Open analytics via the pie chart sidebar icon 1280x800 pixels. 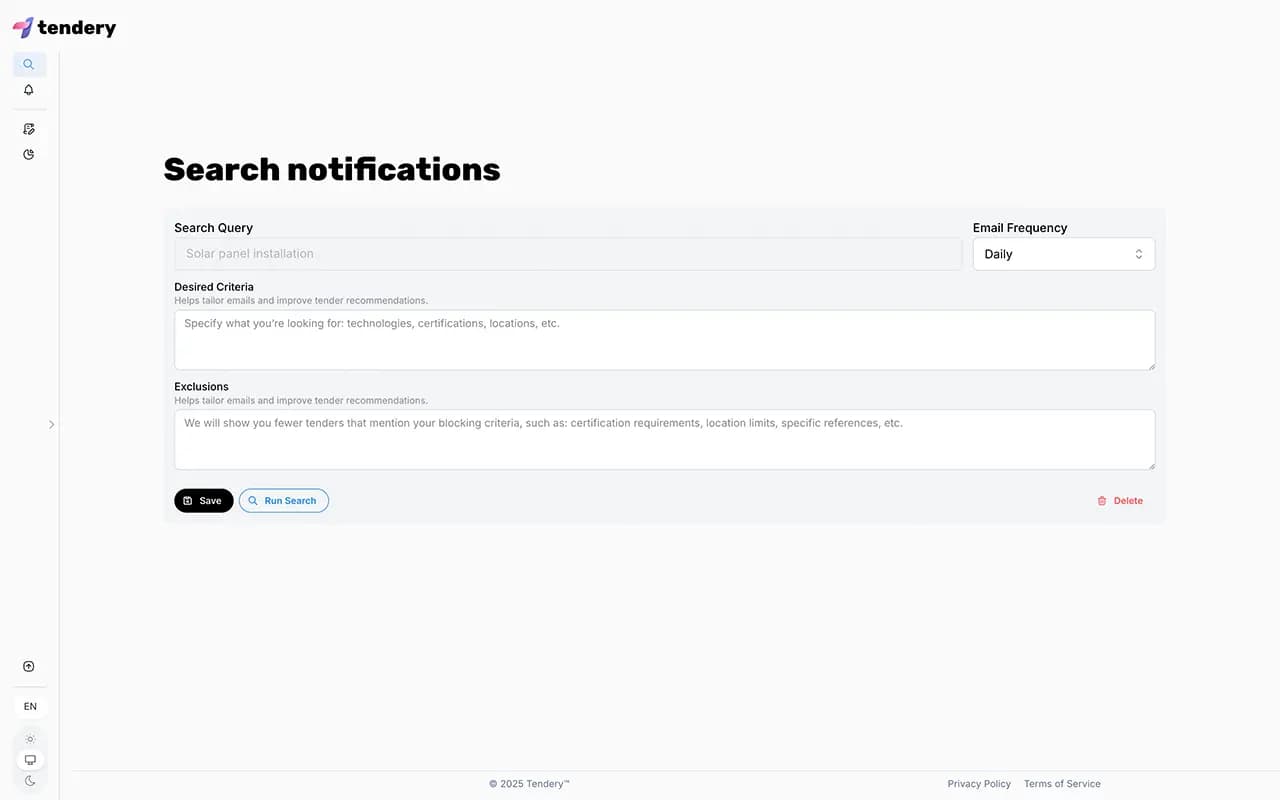pyautogui.click(x=29, y=154)
